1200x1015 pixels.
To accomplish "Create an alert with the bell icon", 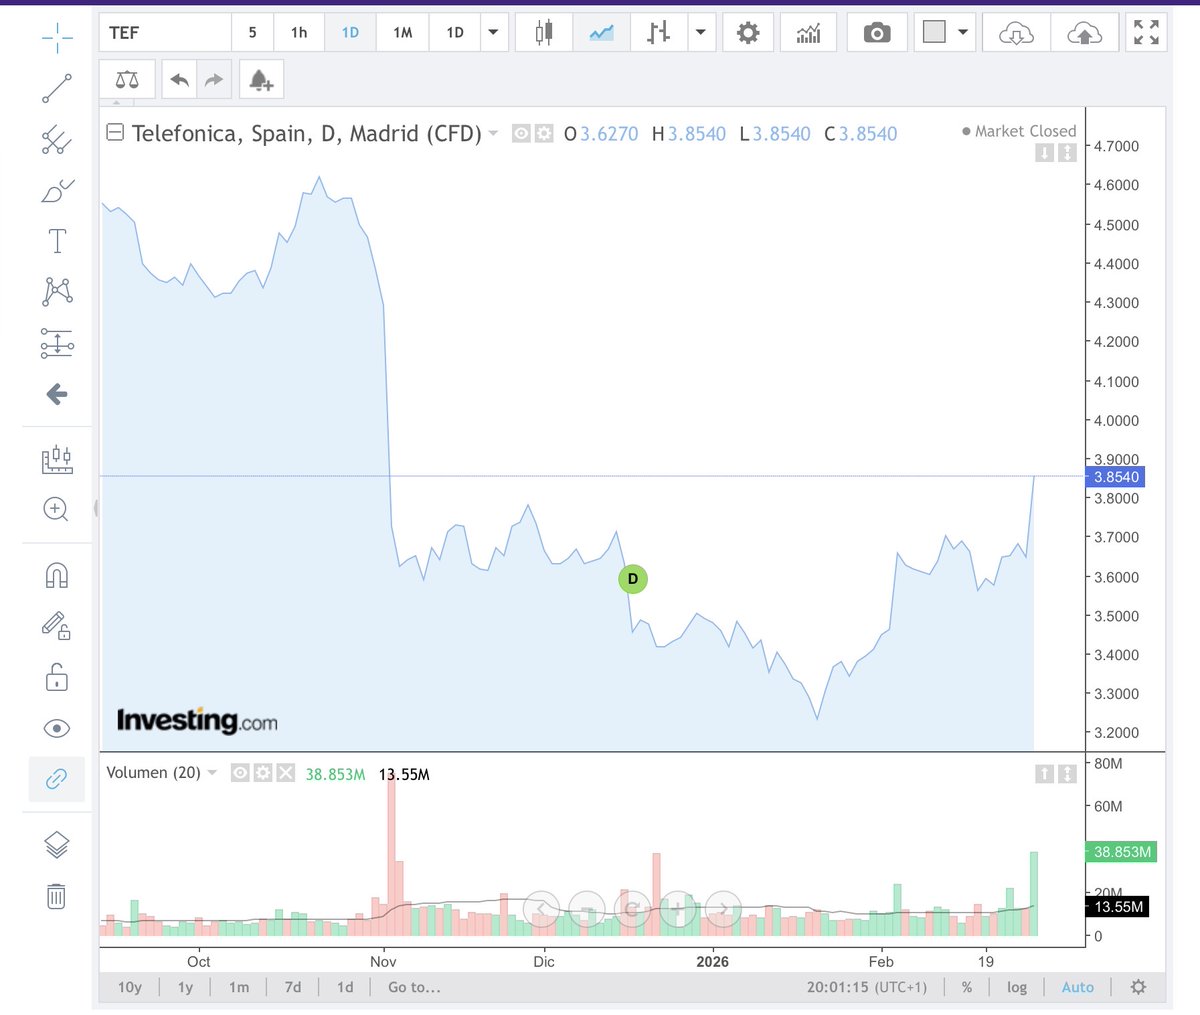I will point(261,80).
